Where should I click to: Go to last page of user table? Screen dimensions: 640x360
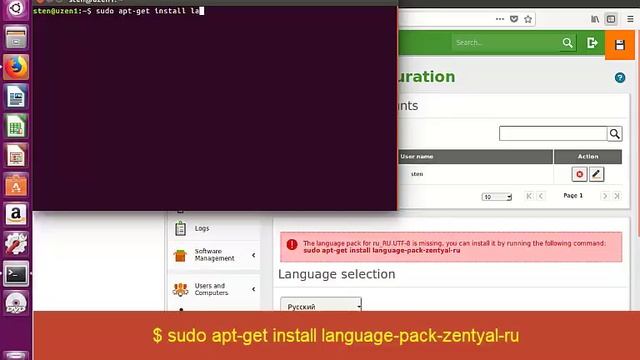(x=617, y=196)
